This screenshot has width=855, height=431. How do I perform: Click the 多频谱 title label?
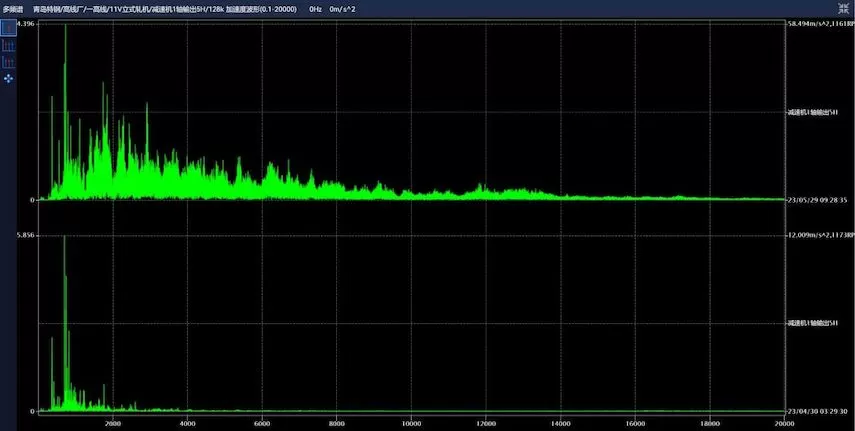pos(13,8)
